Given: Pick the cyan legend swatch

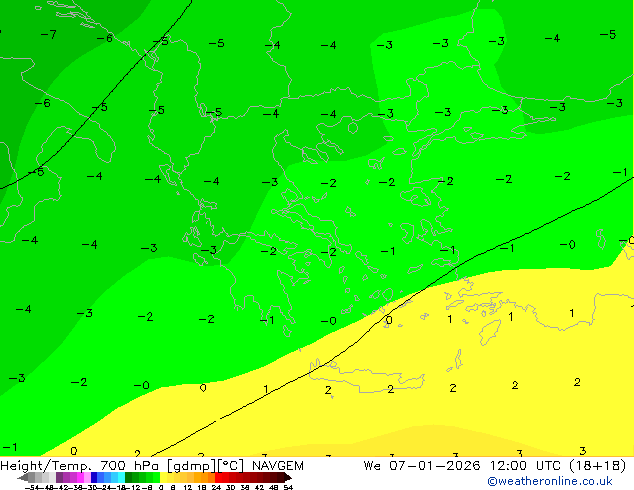Looking at the screenshot, I should 122,477.
